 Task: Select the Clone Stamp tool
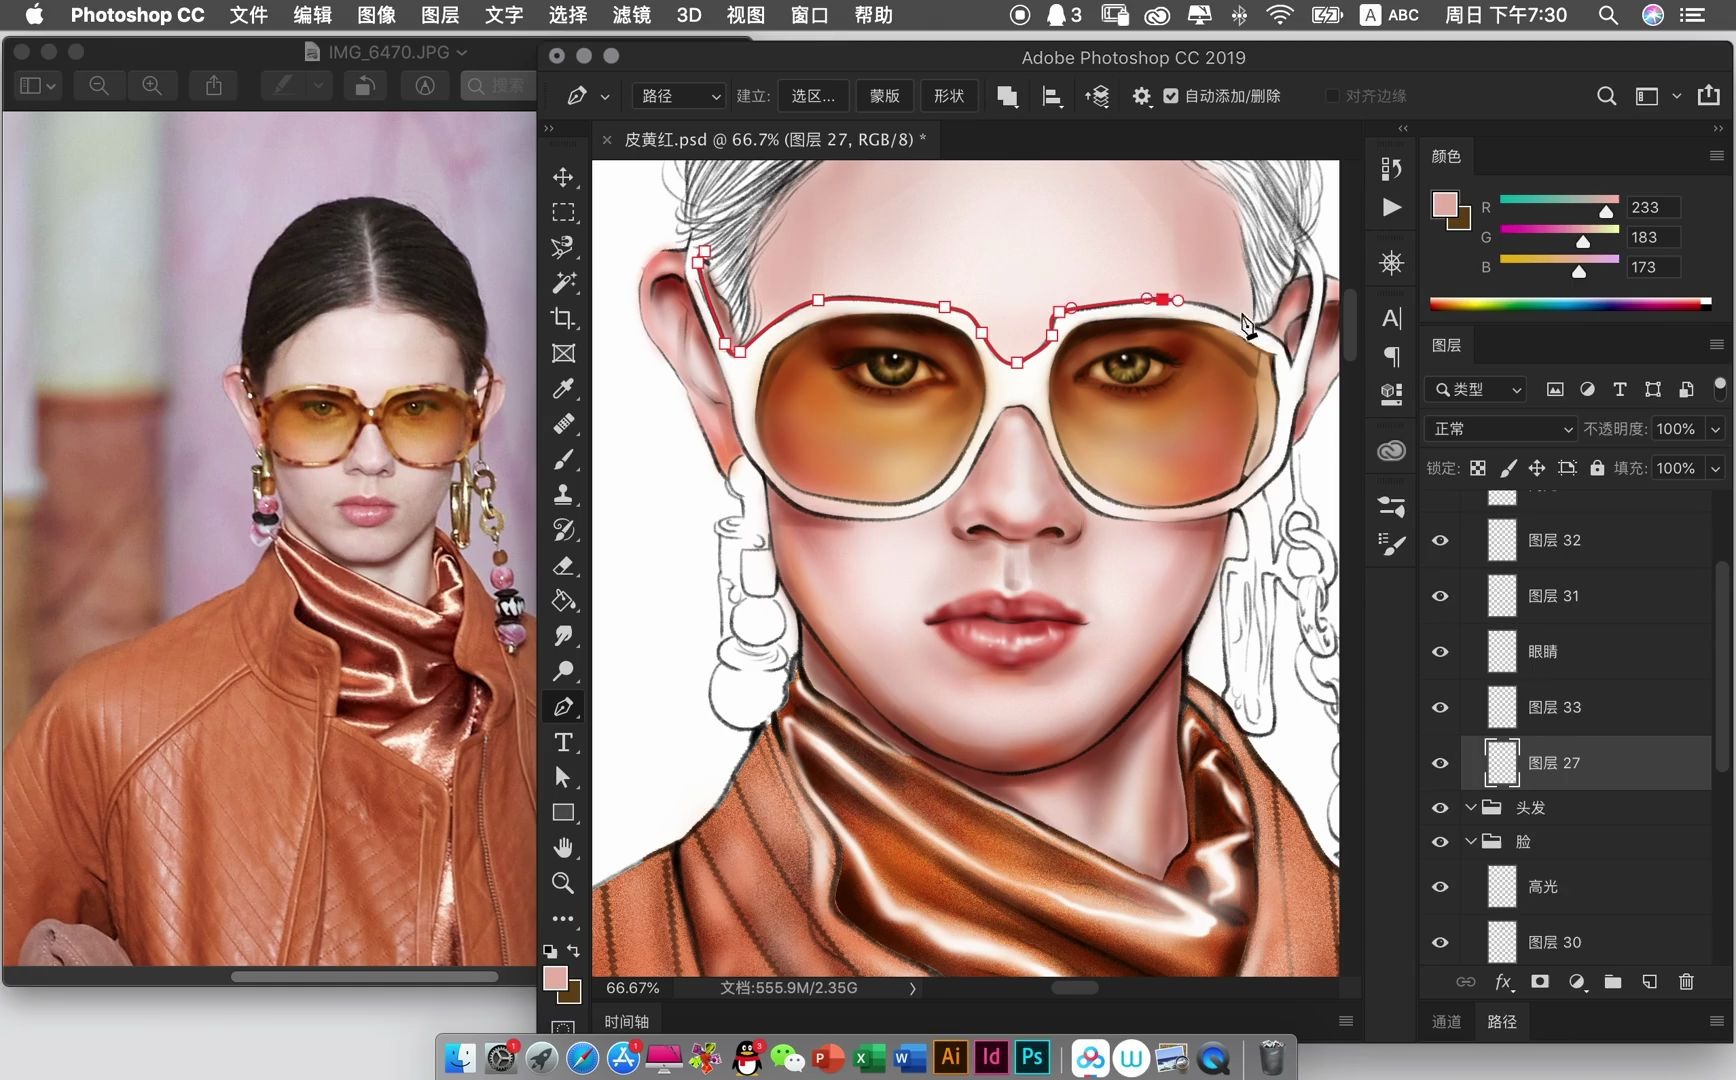[563, 494]
